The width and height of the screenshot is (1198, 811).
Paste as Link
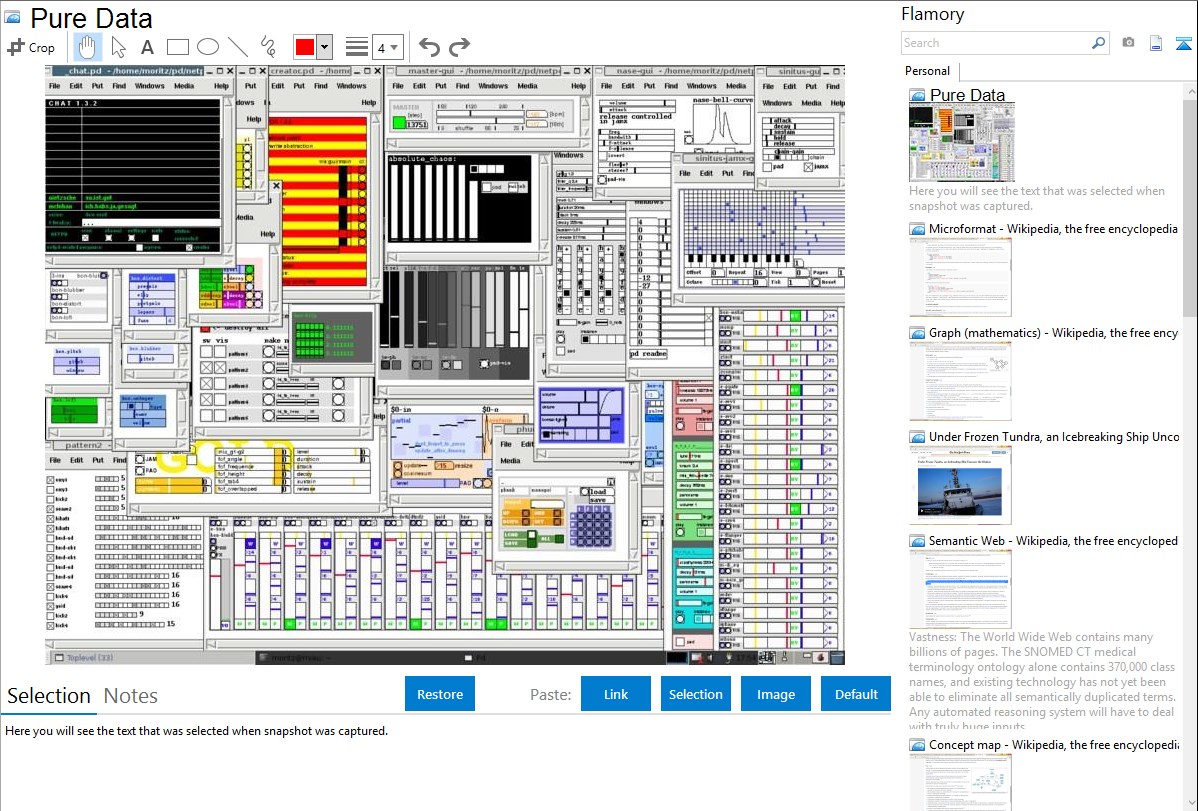point(616,694)
